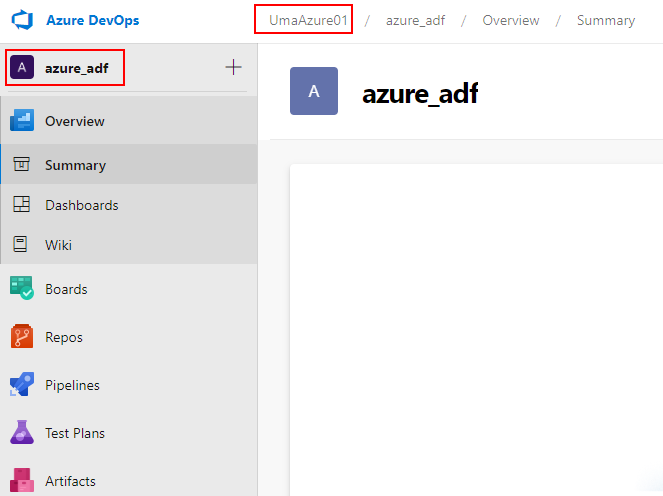Click the Boards hub icon
This screenshot has height=496, width=663.
(x=22, y=288)
